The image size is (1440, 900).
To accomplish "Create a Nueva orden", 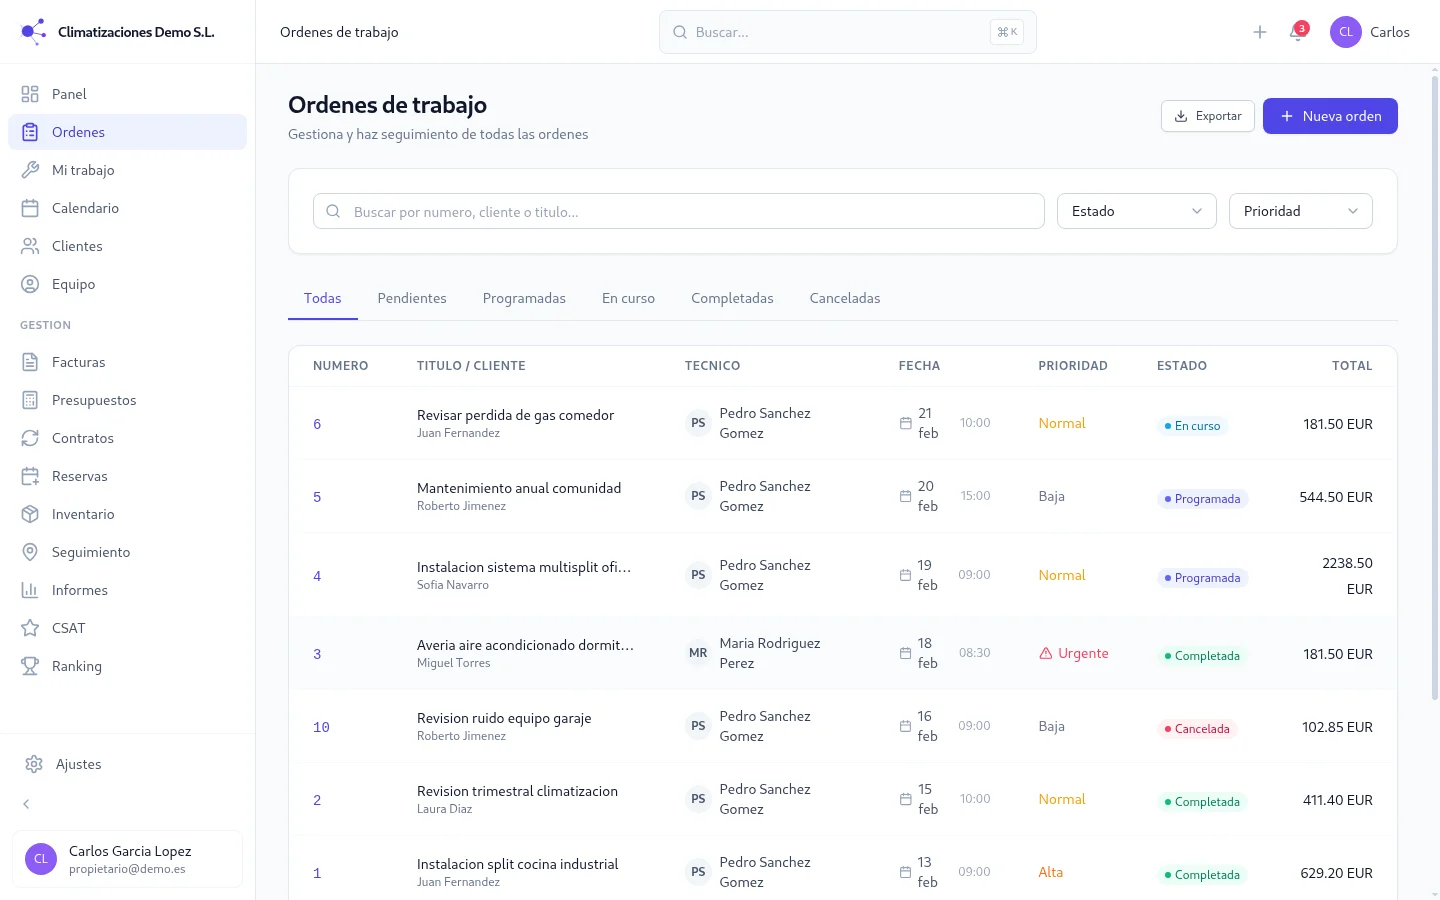I will 1330,115.
